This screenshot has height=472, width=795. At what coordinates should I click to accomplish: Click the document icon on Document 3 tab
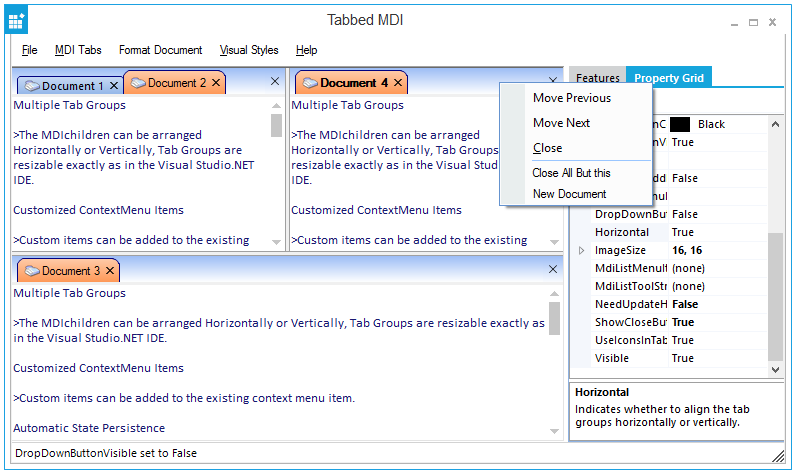[x=31, y=271]
